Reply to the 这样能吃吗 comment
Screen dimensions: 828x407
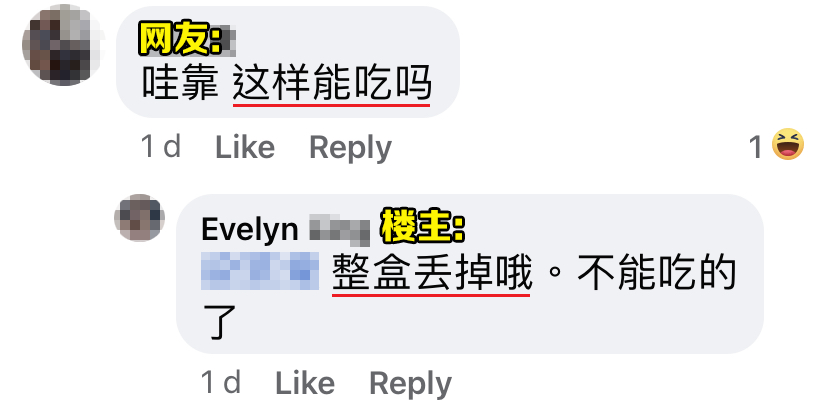coord(350,147)
